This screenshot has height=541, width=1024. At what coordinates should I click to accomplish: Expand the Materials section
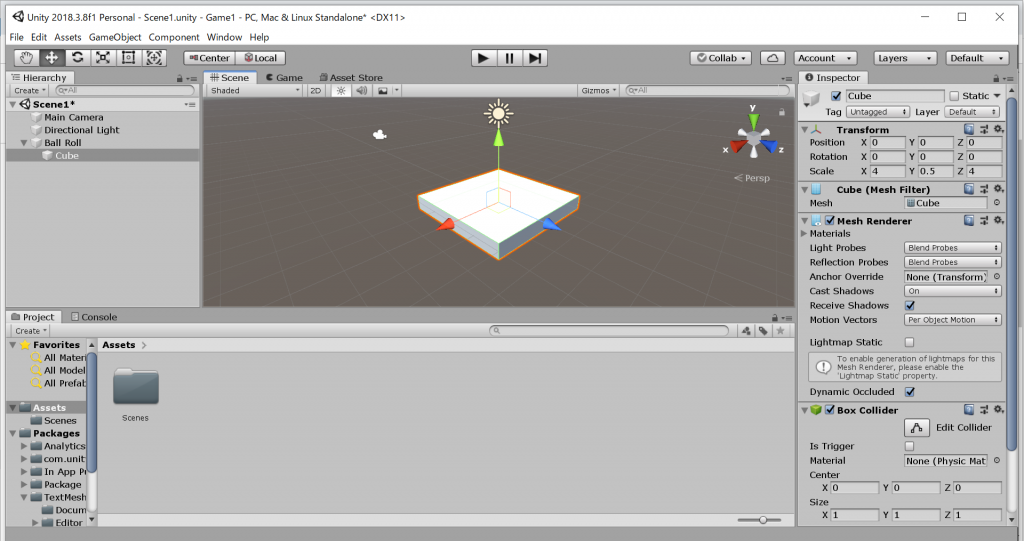click(805, 234)
